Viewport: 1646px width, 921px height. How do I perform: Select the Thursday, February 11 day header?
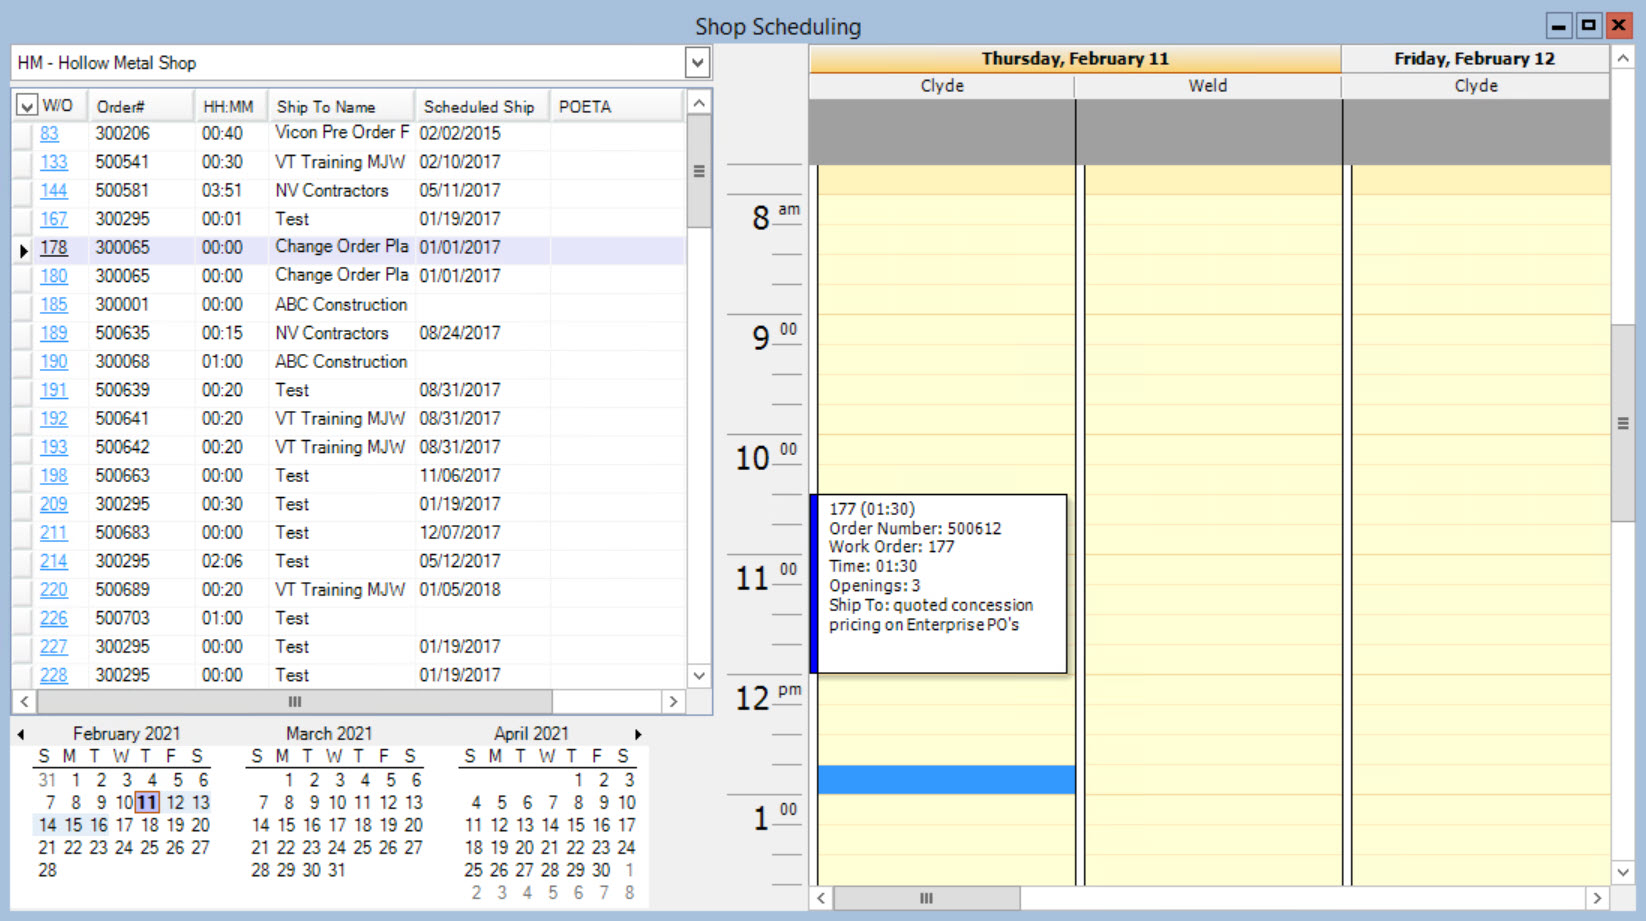[x=1075, y=59]
